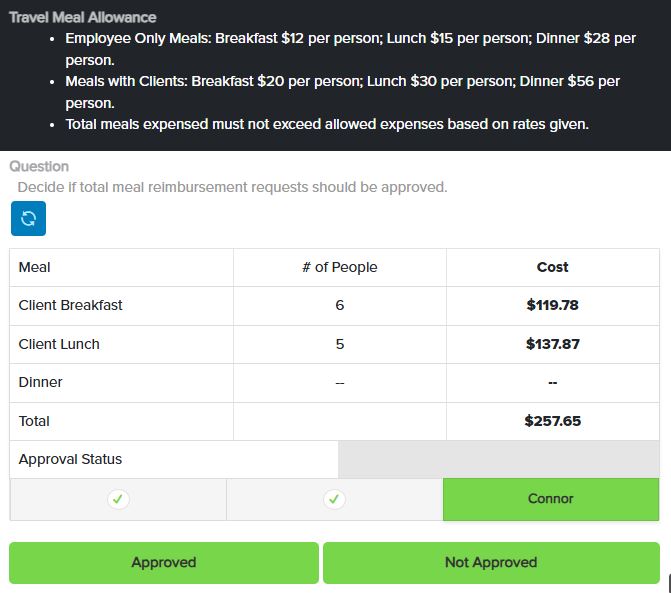Click the Client Lunch cost $137.87

pos(552,344)
